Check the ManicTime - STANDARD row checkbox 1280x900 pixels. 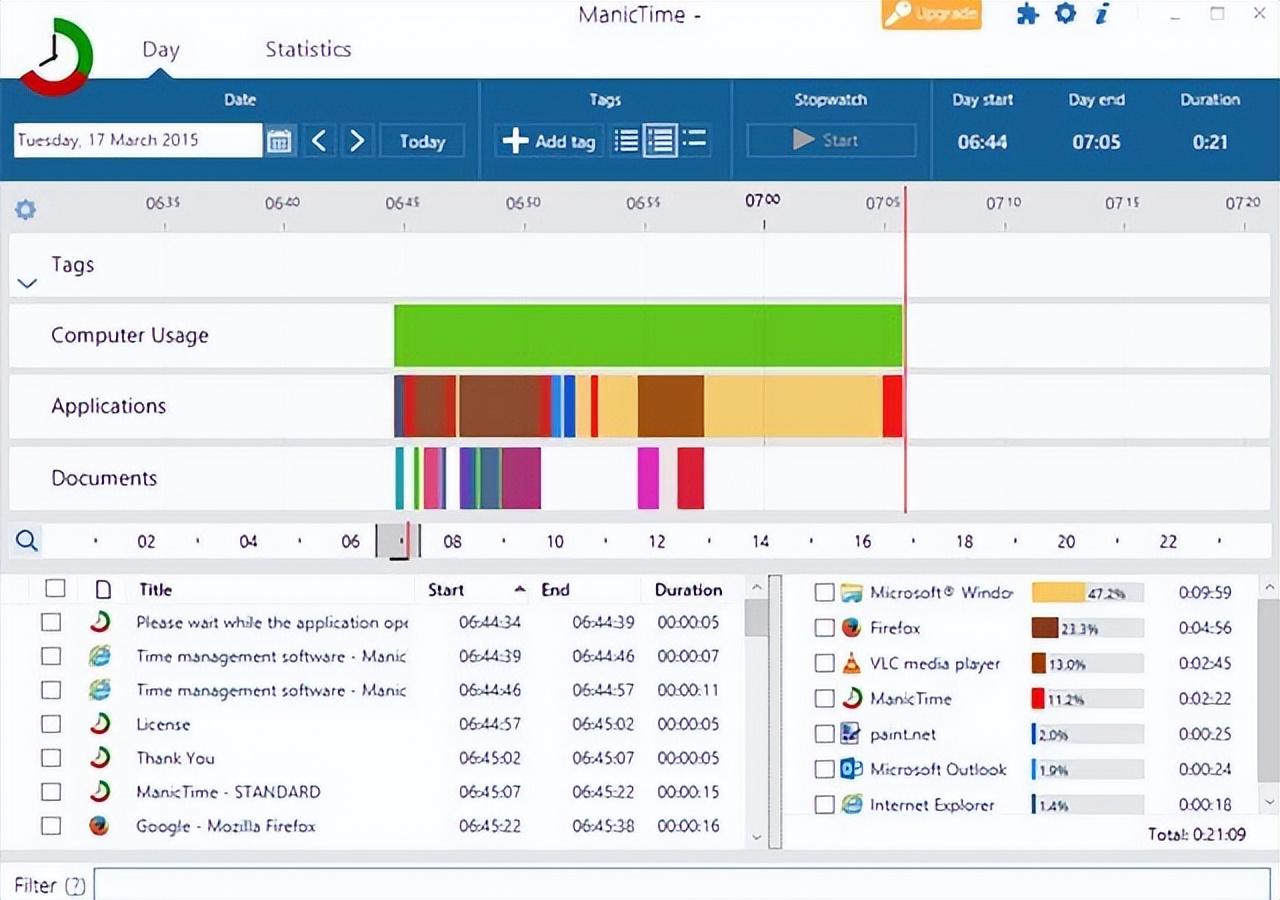(x=51, y=792)
